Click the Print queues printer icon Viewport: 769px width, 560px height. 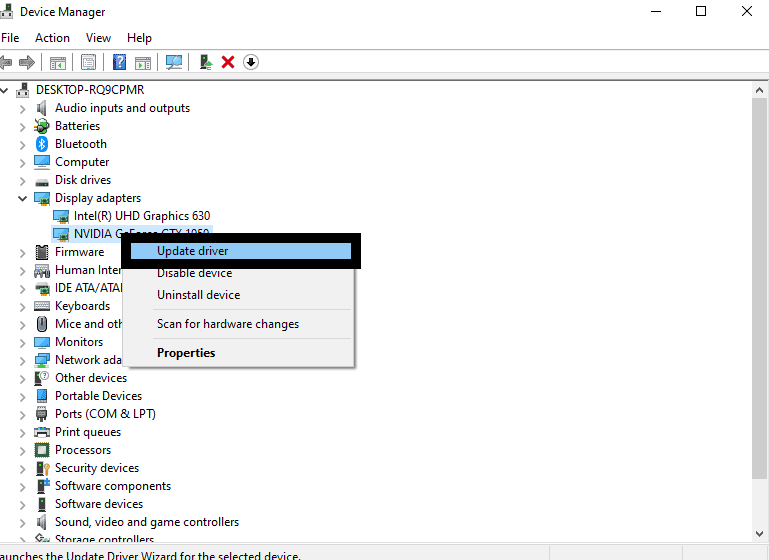pos(42,432)
